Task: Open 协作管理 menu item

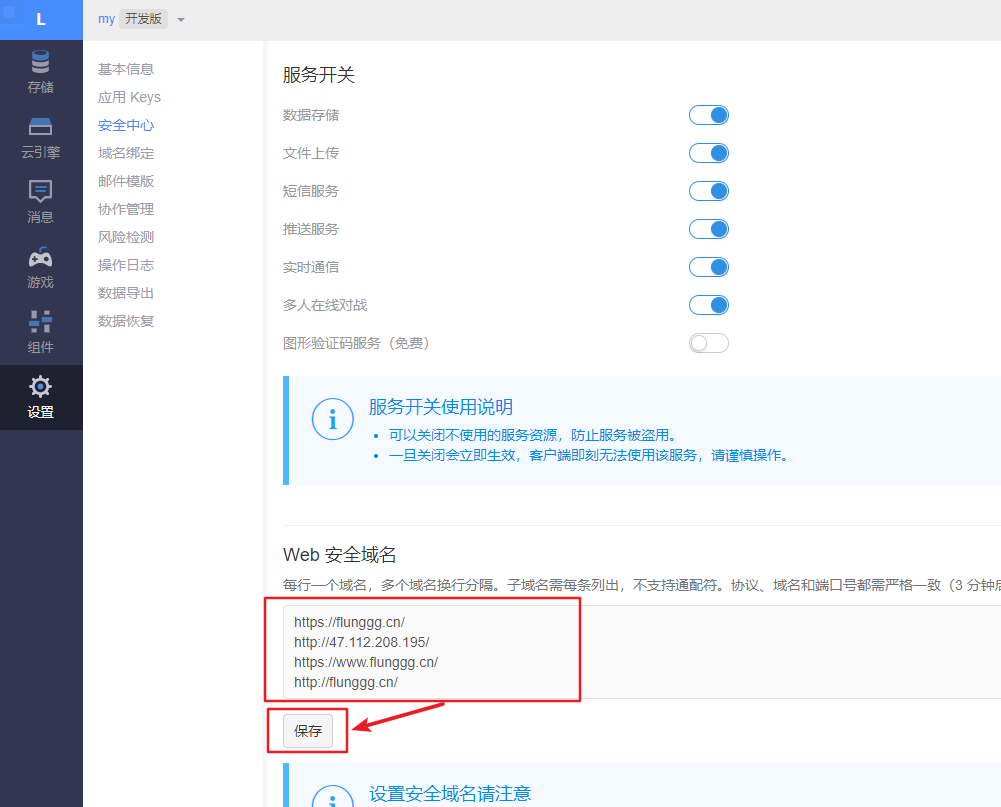Action: click(x=126, y=209)
